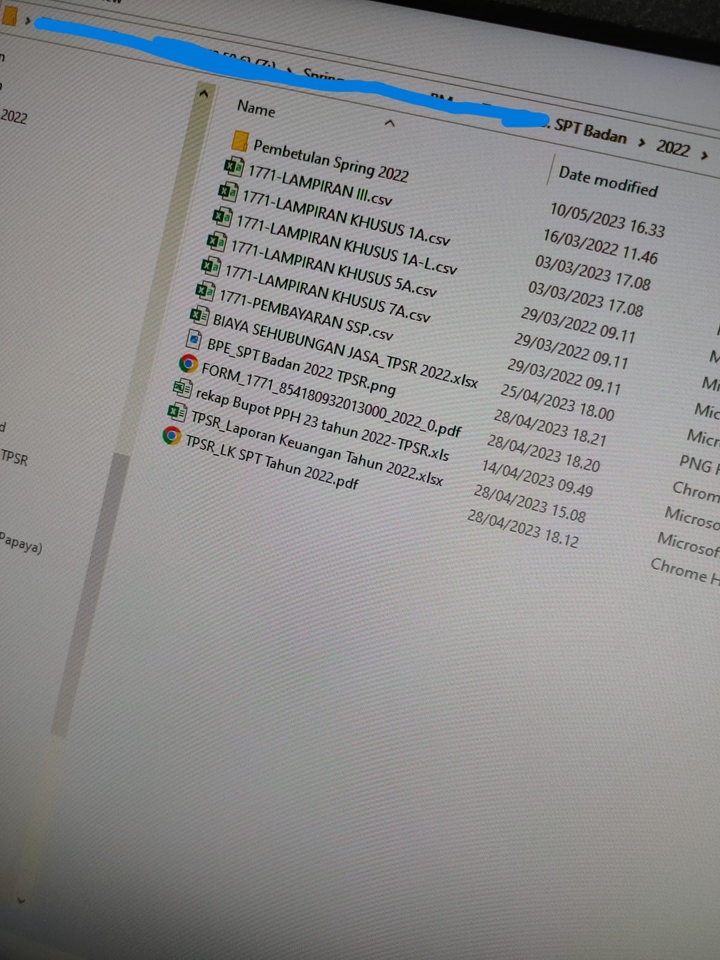Click the icon of rekap Bupot PPH 23 file

pyautogui.click(x=182, y=387)
